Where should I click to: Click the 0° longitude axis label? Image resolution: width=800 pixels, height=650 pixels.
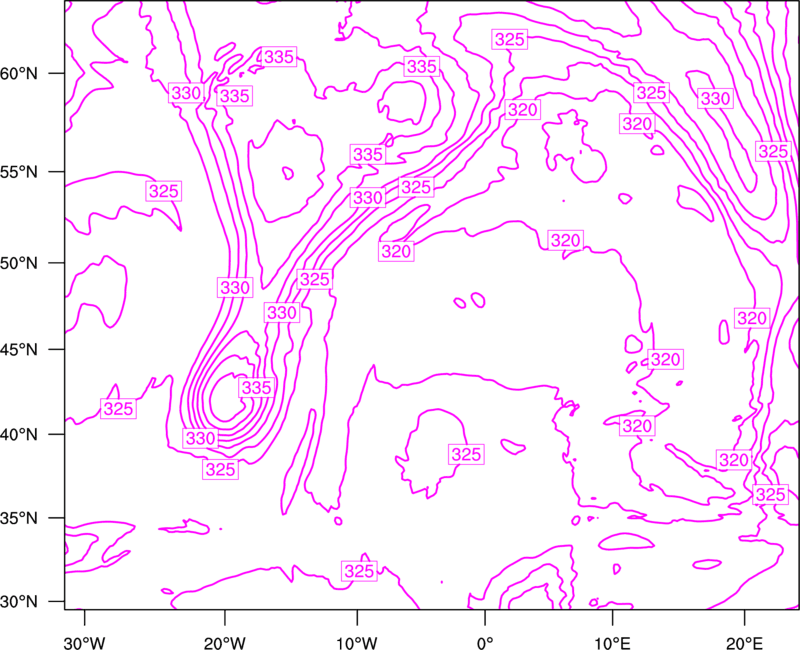(x=485, y=643)
